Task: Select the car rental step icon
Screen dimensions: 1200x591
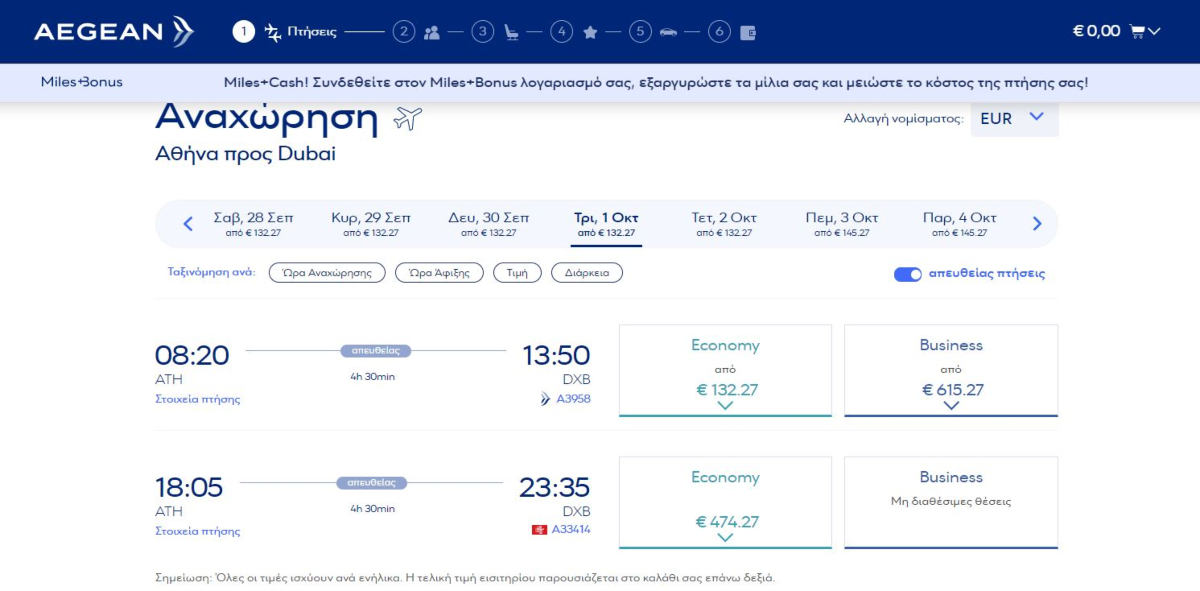Action: (668, 32)
